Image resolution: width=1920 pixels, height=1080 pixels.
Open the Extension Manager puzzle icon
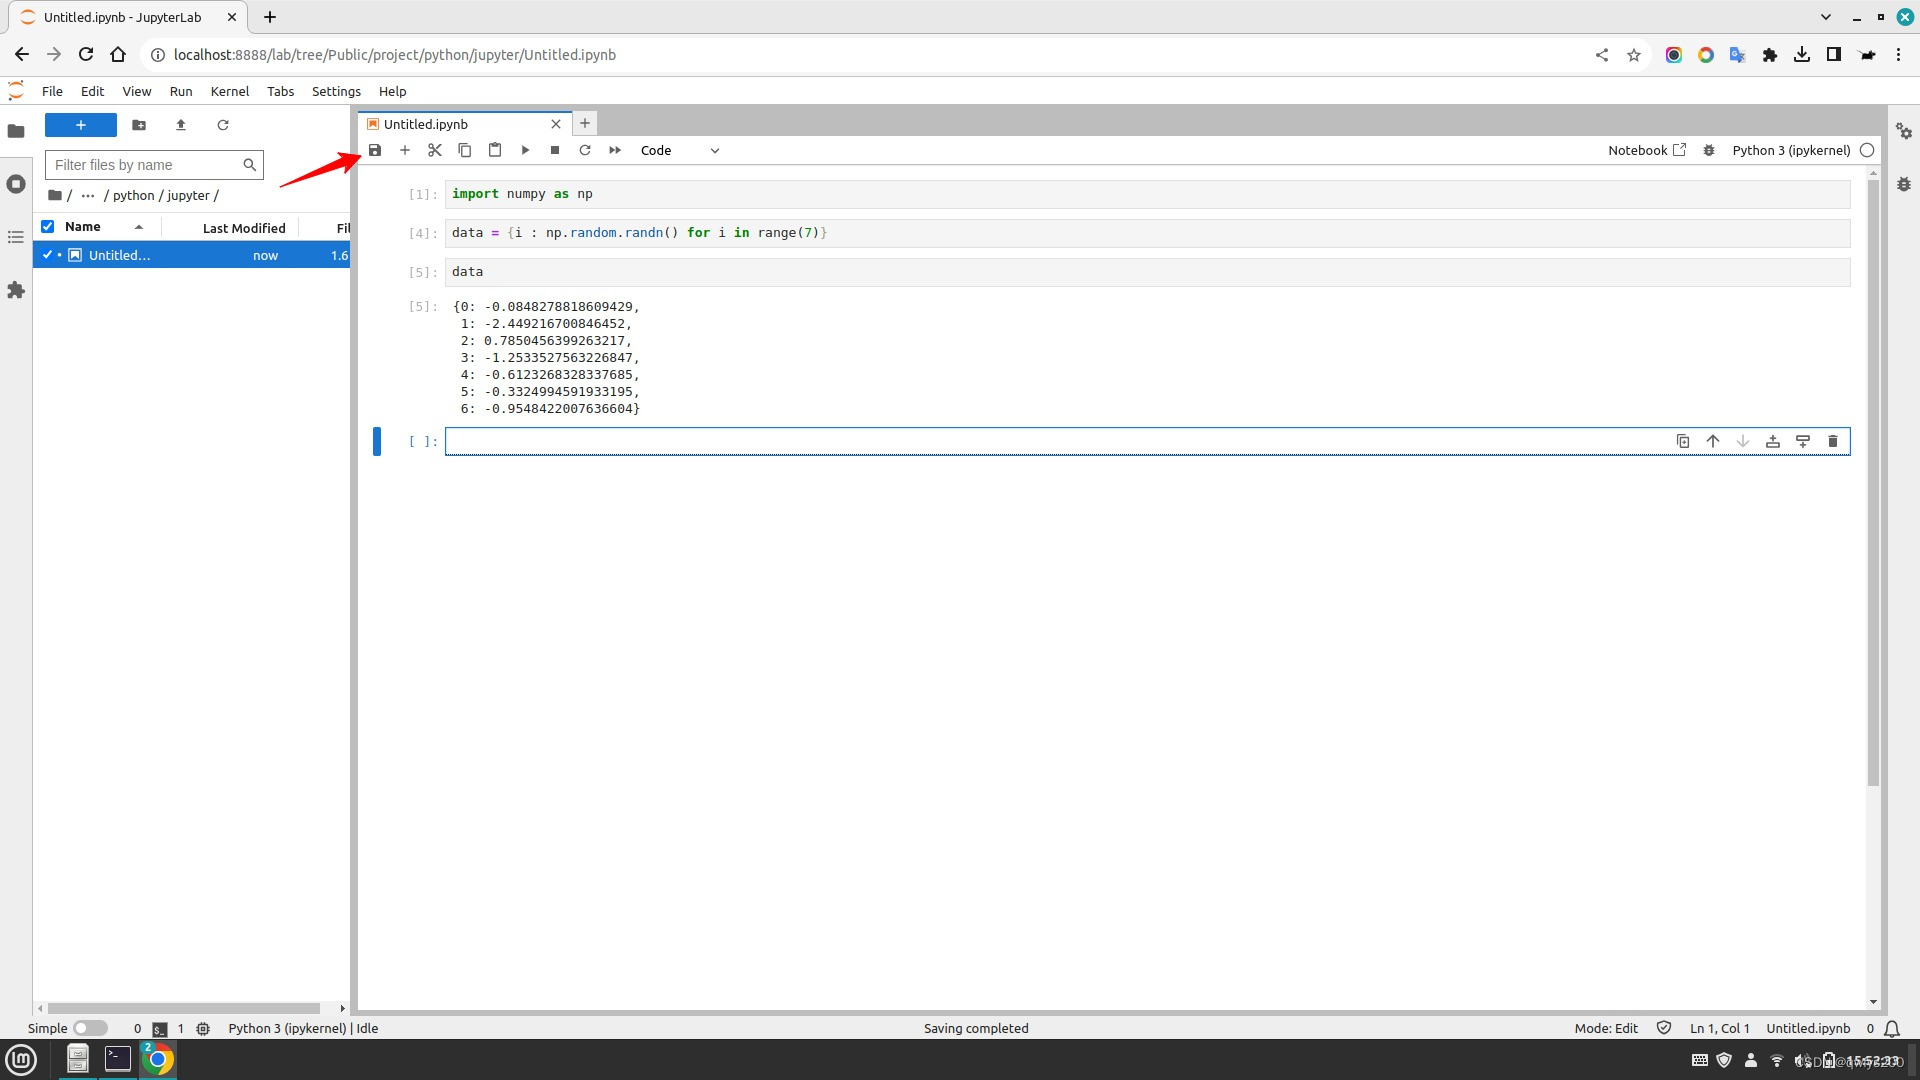pyautogui.click(x=16, y=290)
